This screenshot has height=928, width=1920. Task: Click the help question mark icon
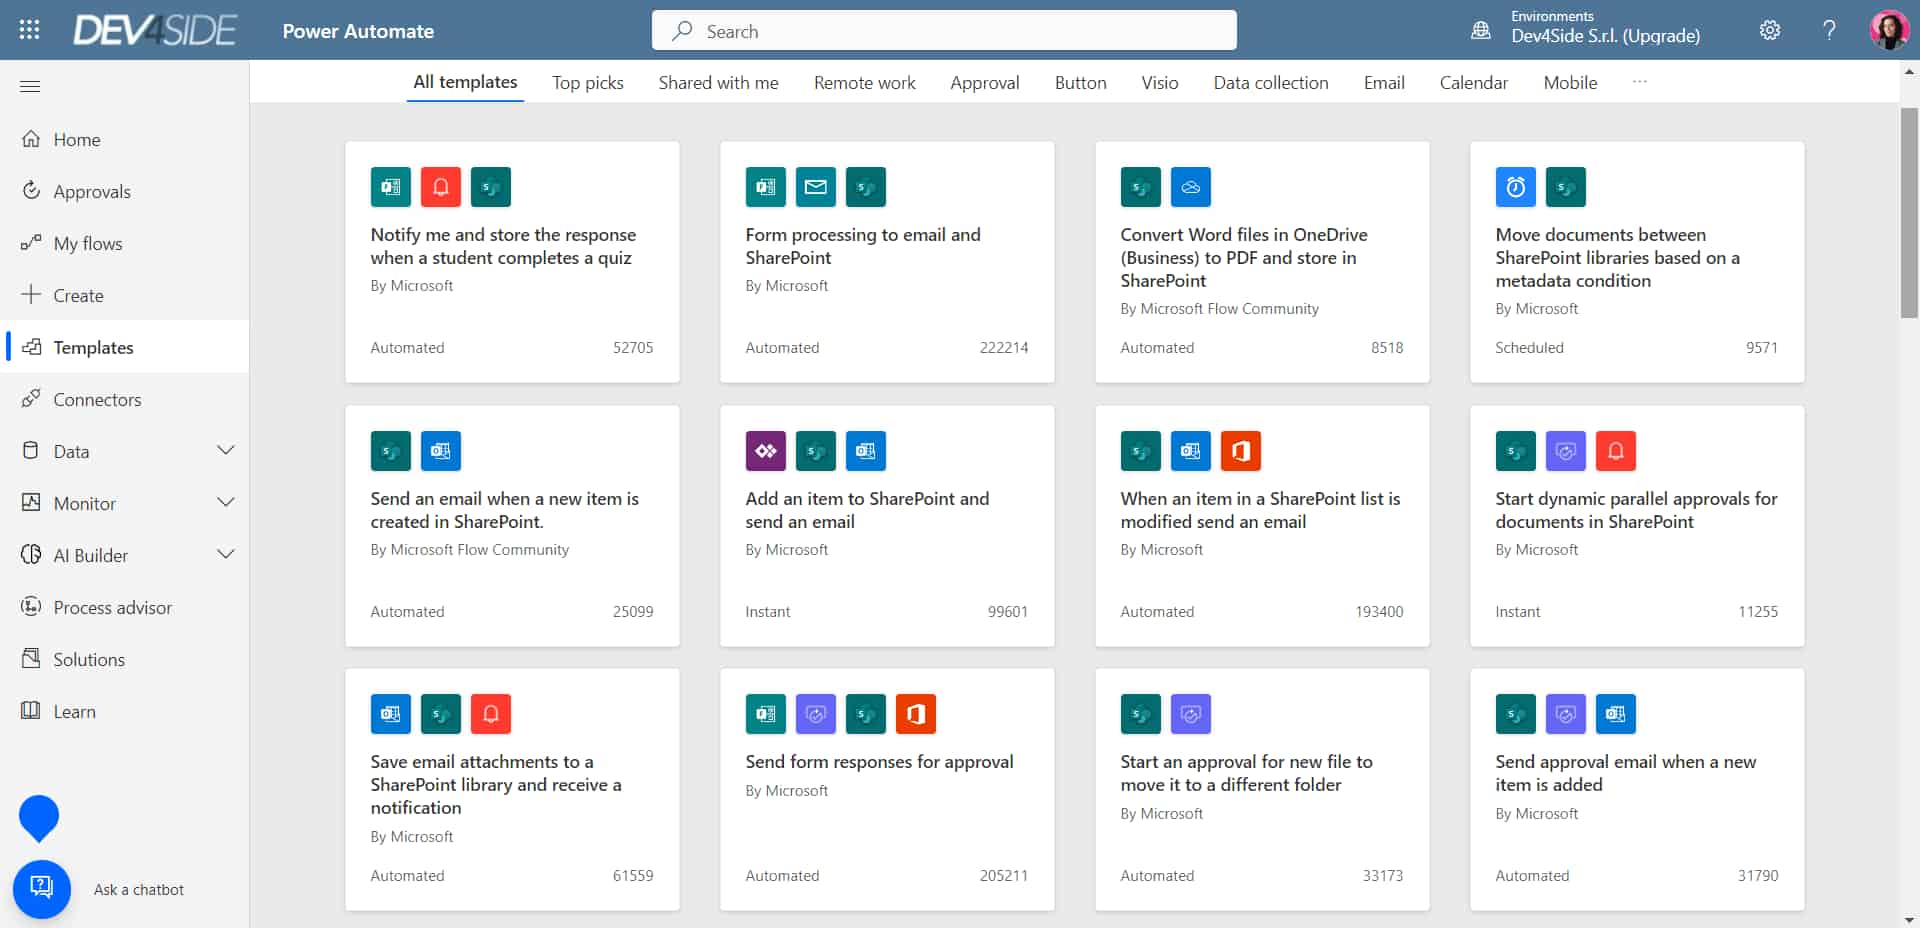[1829, 30]
